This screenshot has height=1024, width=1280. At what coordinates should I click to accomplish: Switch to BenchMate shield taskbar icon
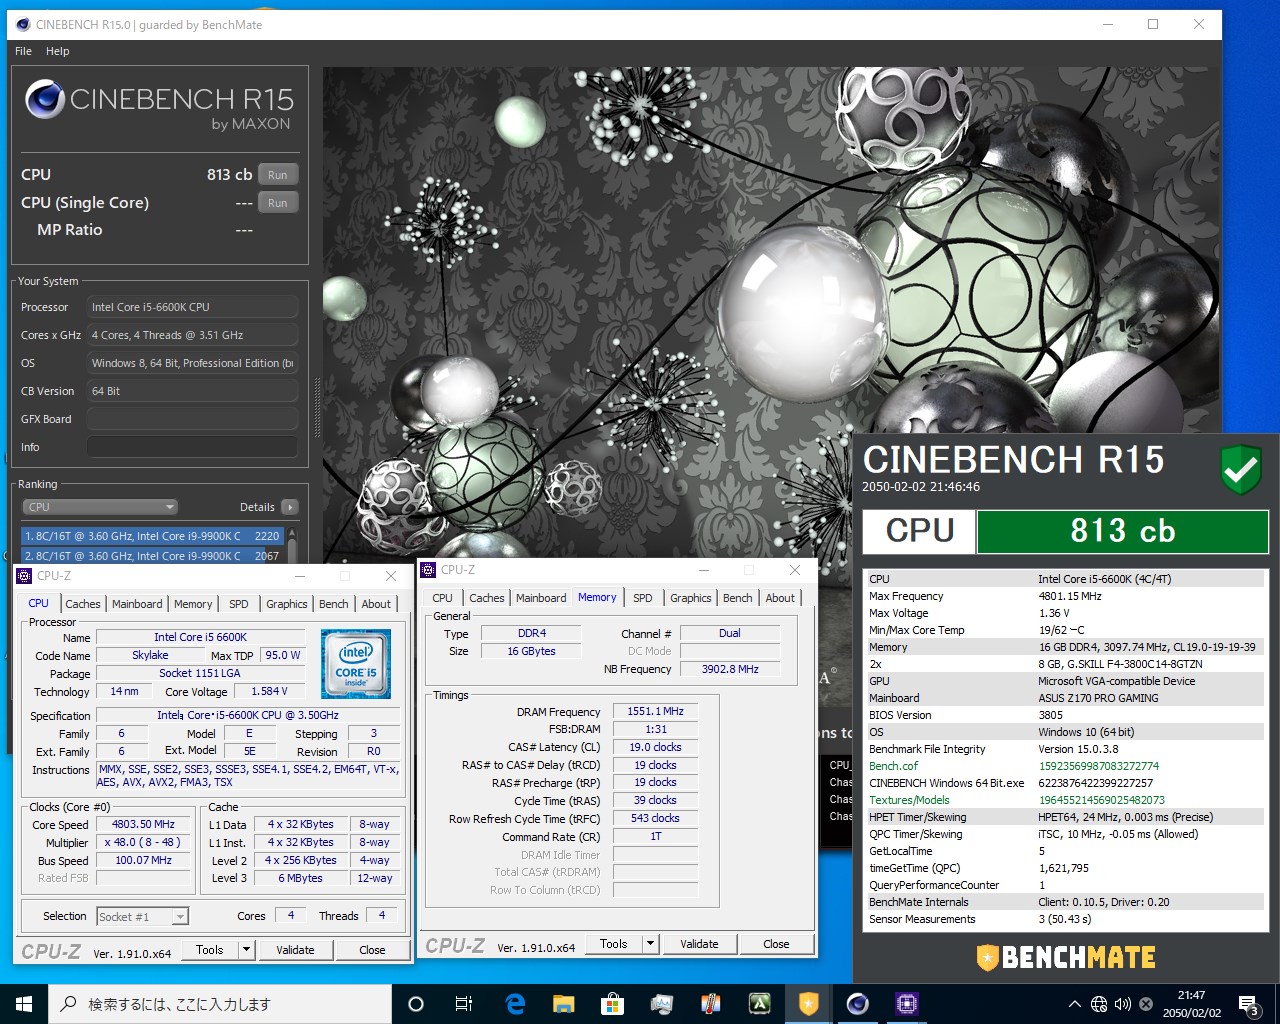click(x=808, y=1004)
